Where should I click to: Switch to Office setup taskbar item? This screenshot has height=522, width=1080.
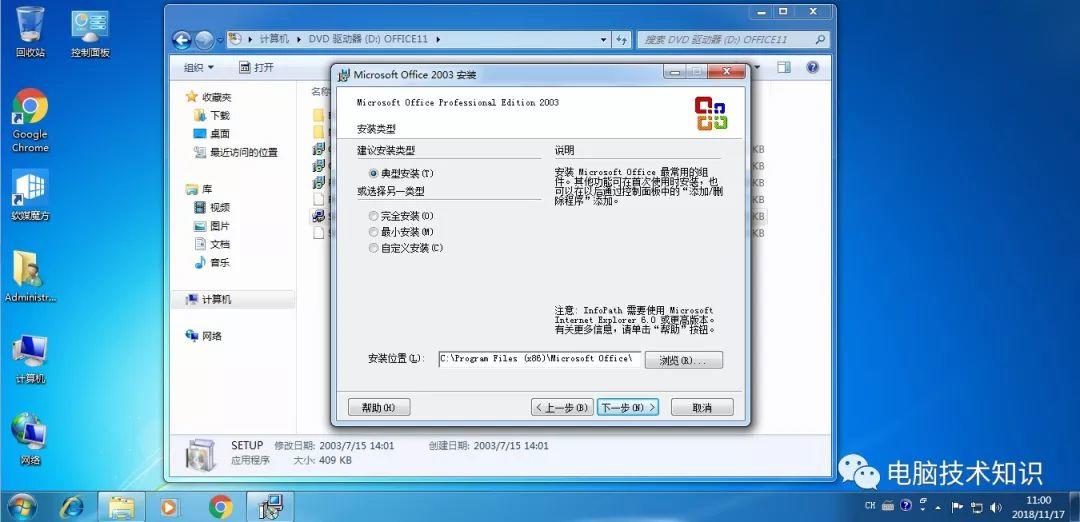(x=270, y=508)
